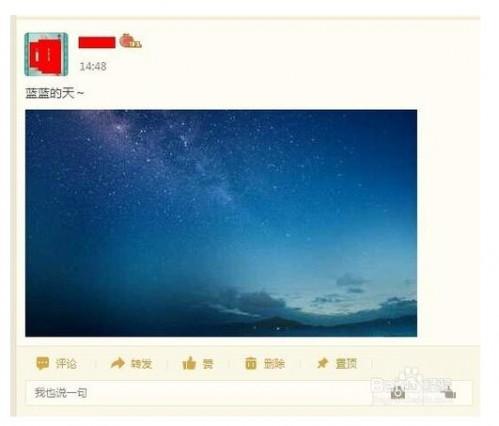Select the 评论 text label

(x=66, y=363)
